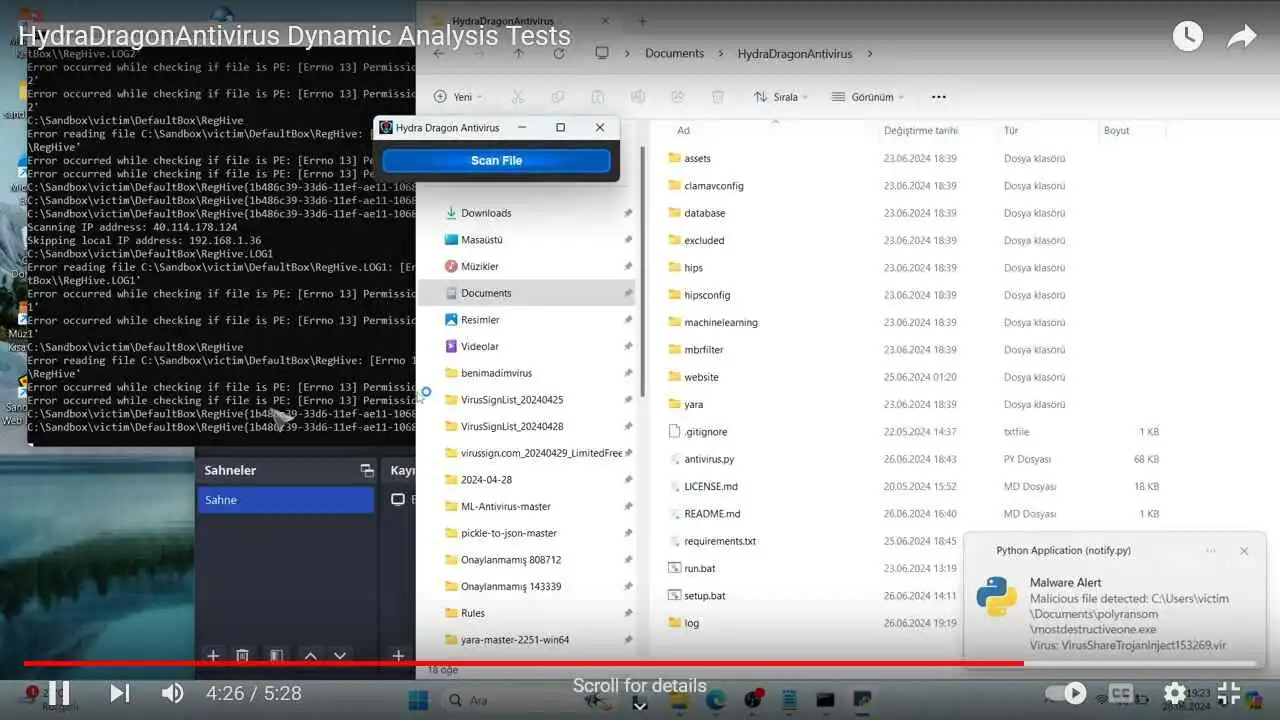Click the Scan File button
Screen dimensions: 1280x720
pos(496,160)
